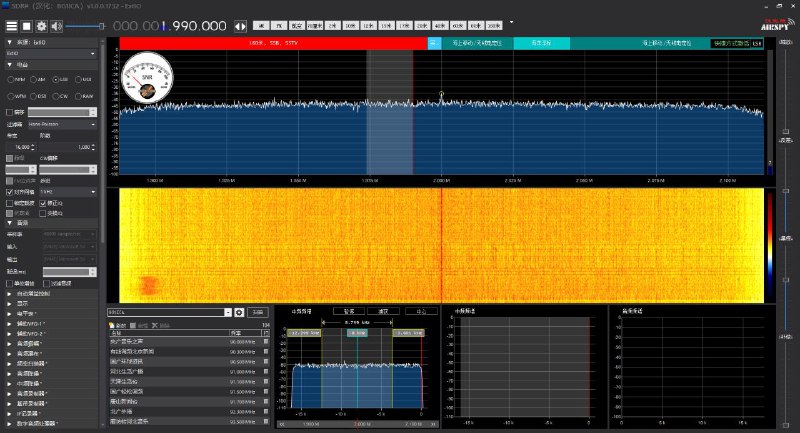
Task: Click the tuning-type arrows icon beside frequency
Action: click(240, 25)
